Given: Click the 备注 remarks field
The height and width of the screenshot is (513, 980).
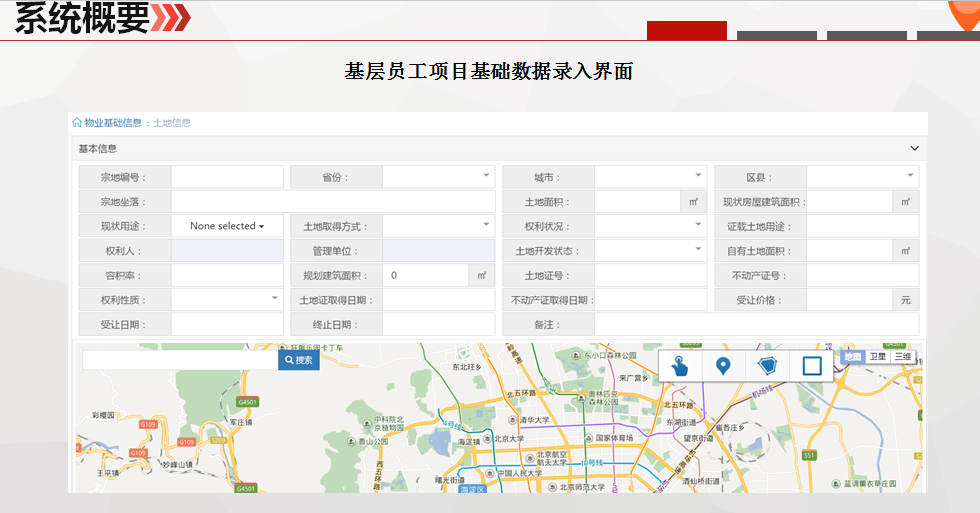Looking at the screenshot, I should [x=756, y=325].
